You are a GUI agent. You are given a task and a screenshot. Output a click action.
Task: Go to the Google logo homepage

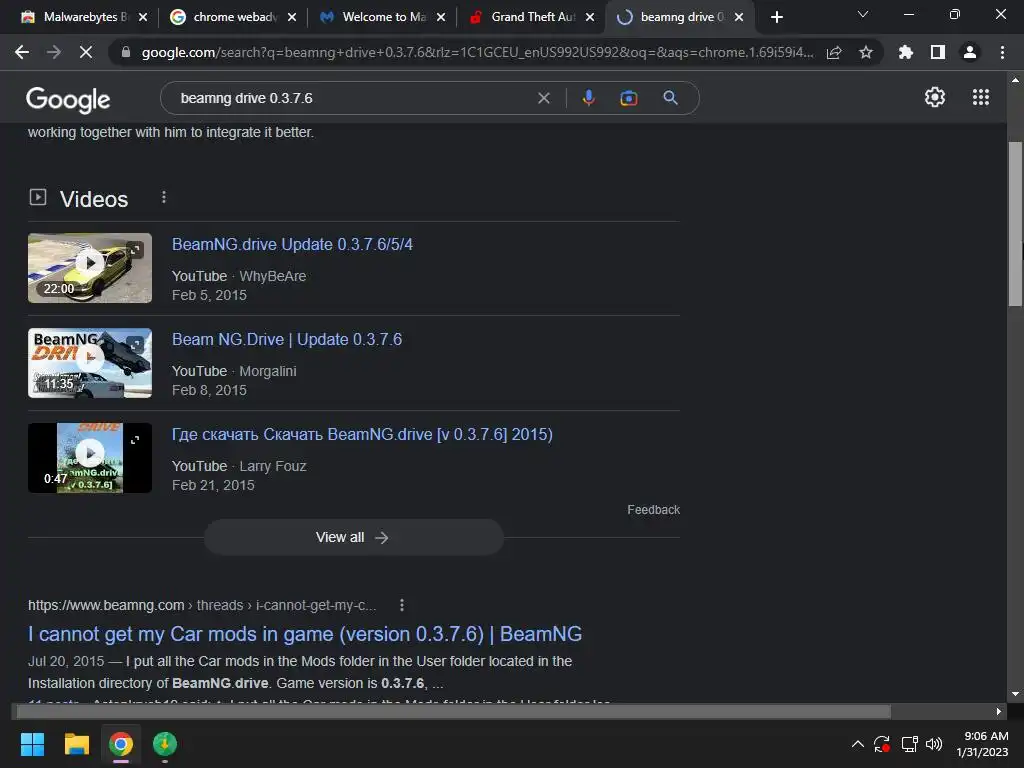click(x=68, y=99)
